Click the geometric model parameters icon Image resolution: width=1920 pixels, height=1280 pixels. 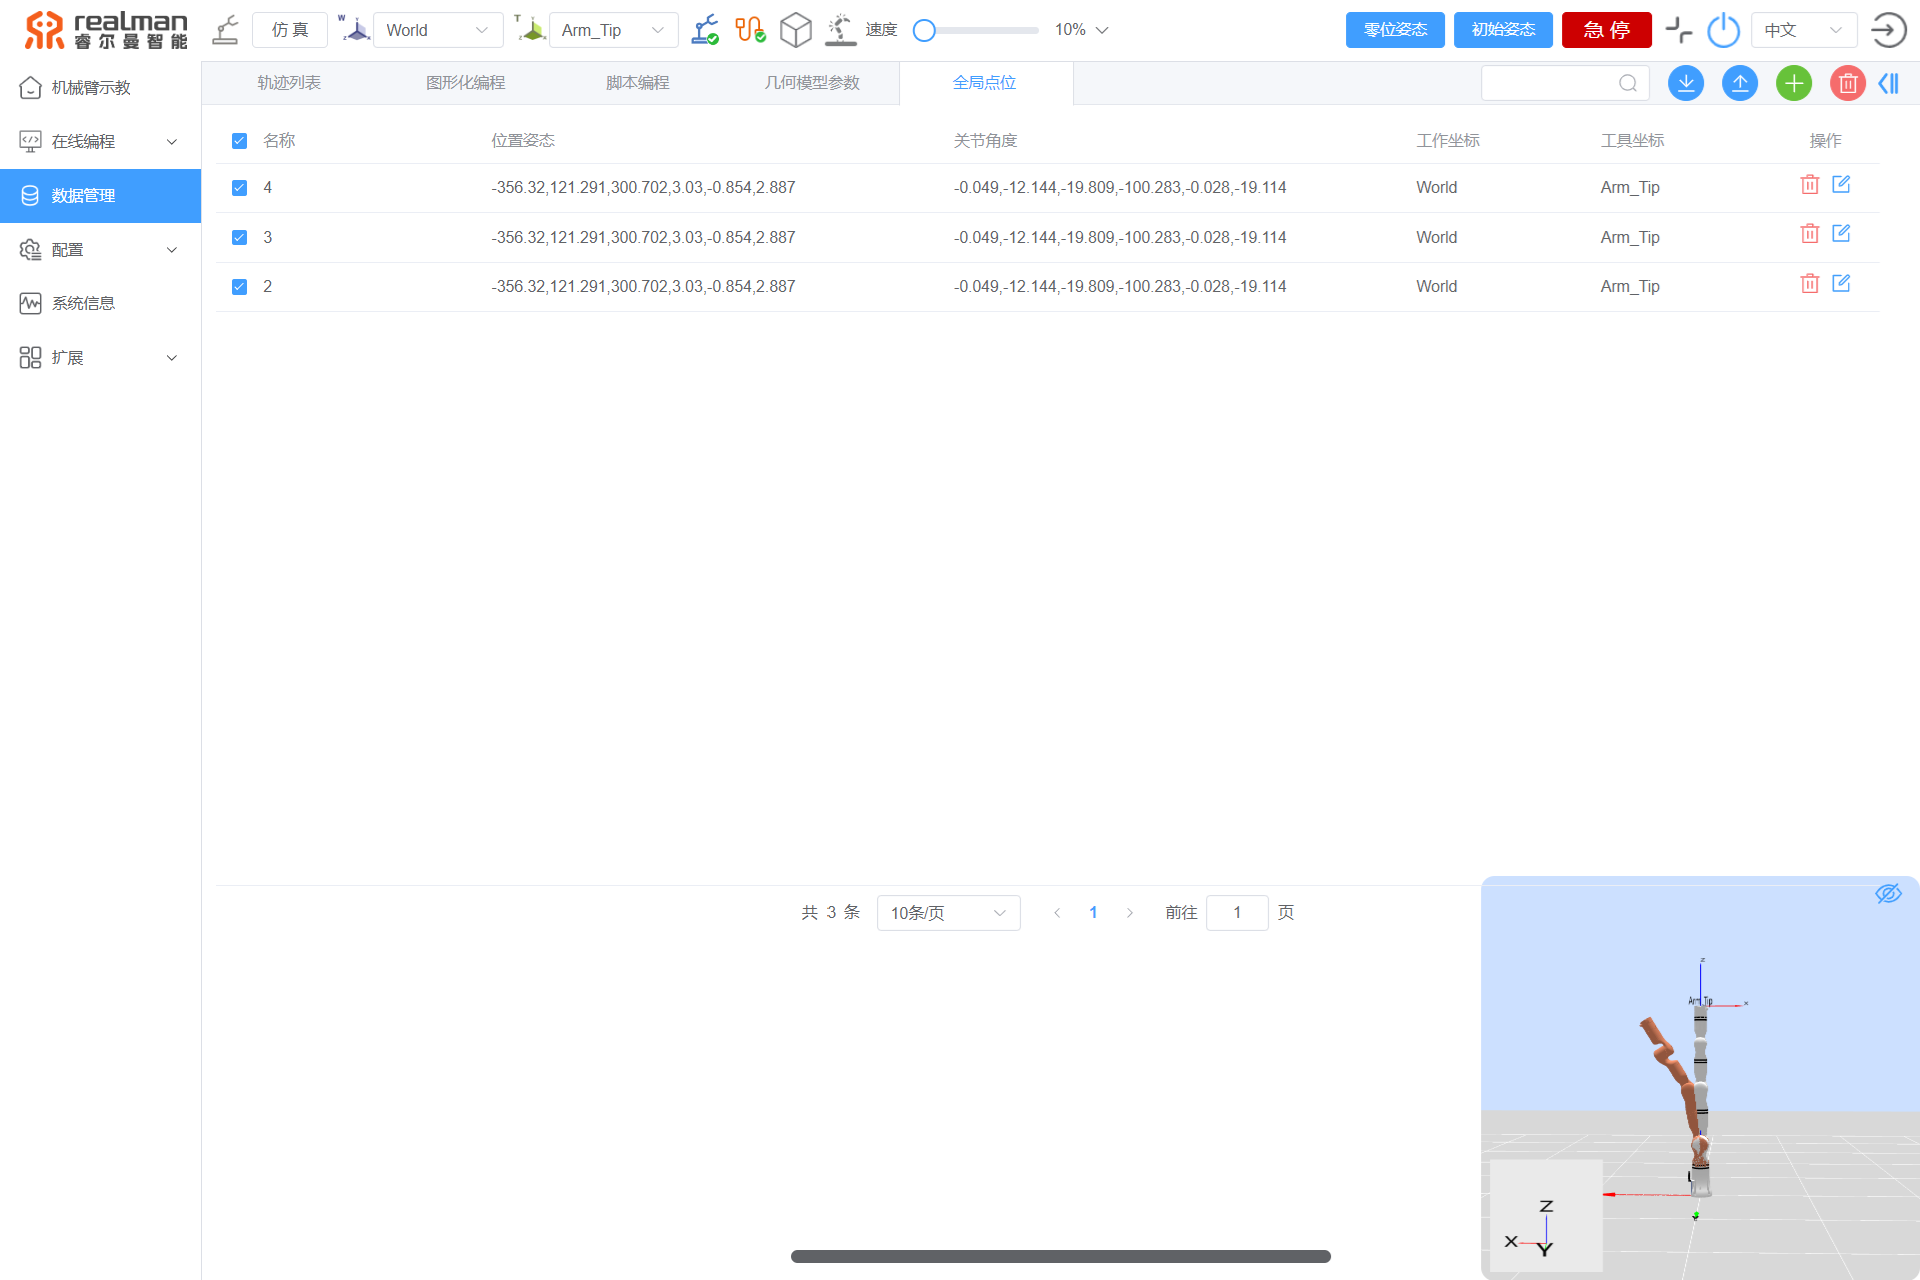[809, 81]
